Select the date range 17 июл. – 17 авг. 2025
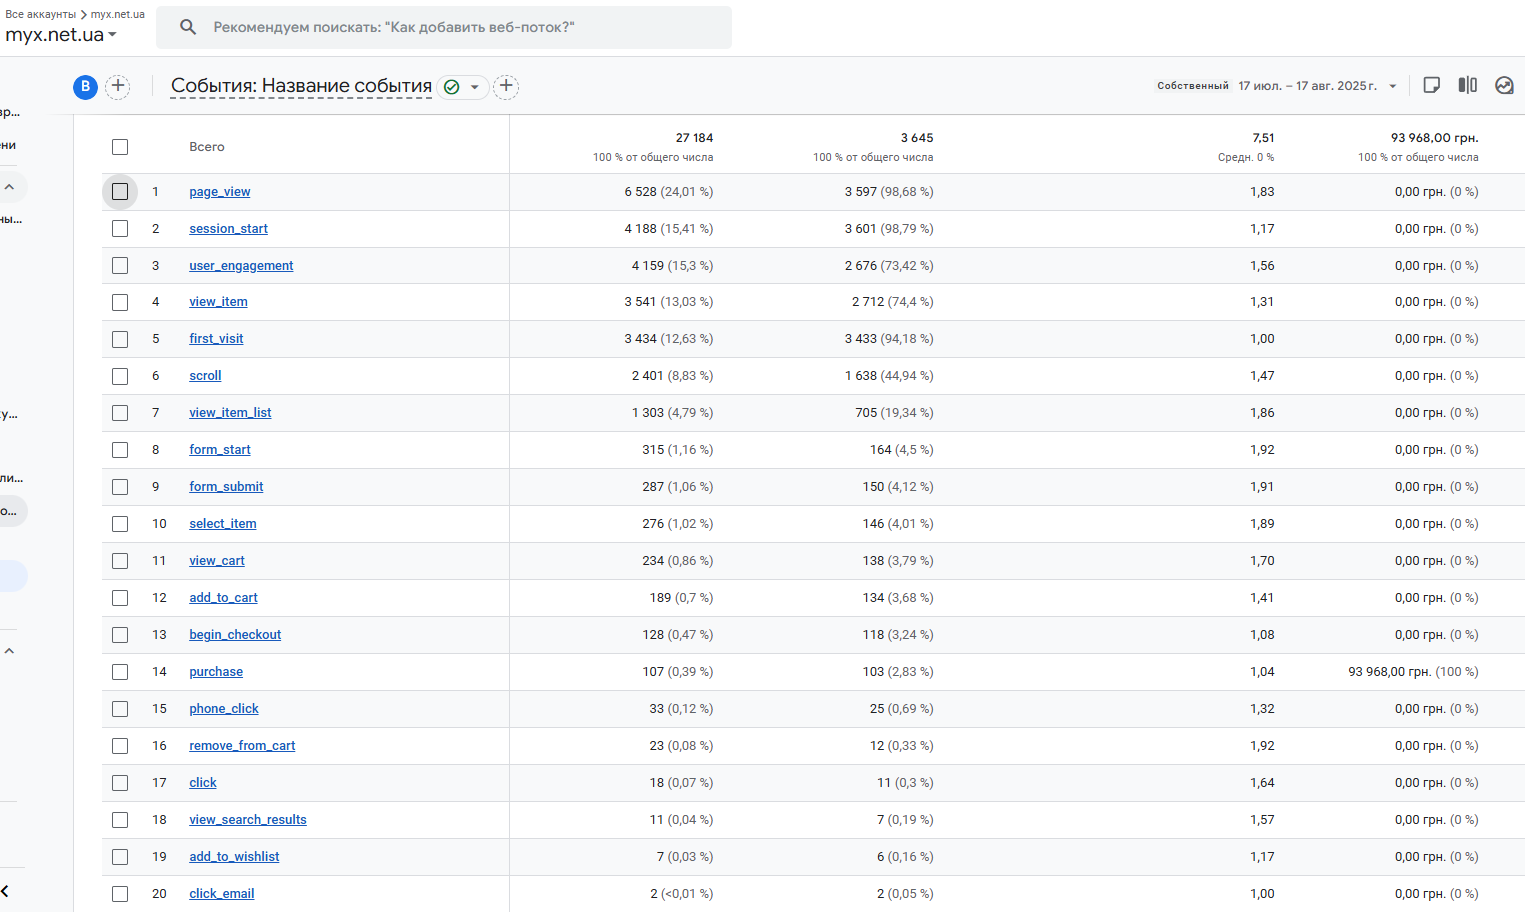 click(1307, 86)
